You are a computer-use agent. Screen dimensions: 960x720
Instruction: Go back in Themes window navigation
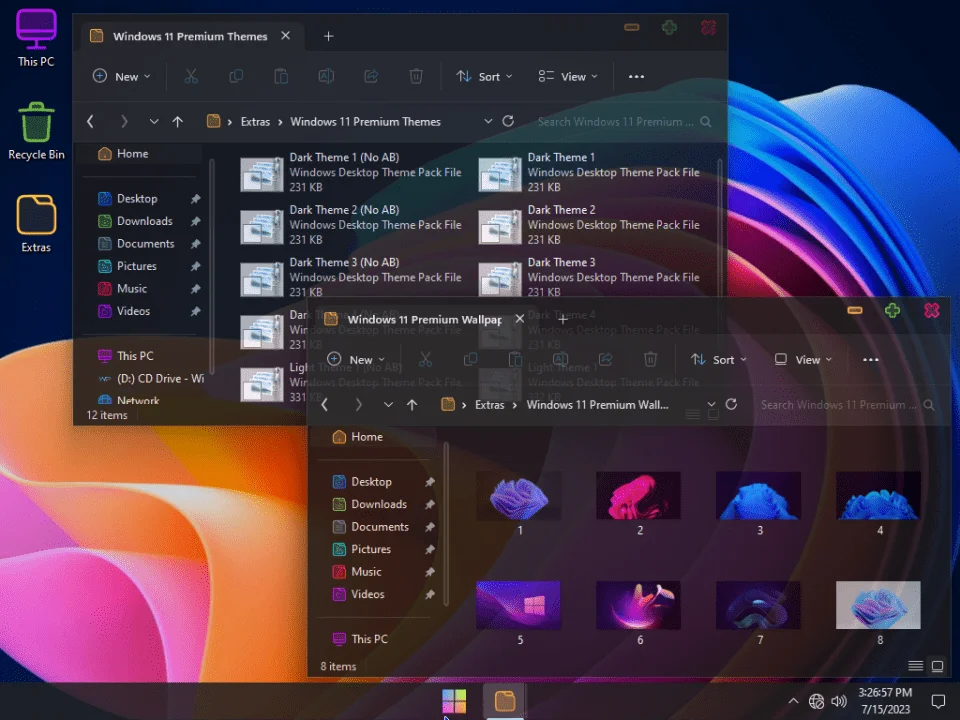90,121
